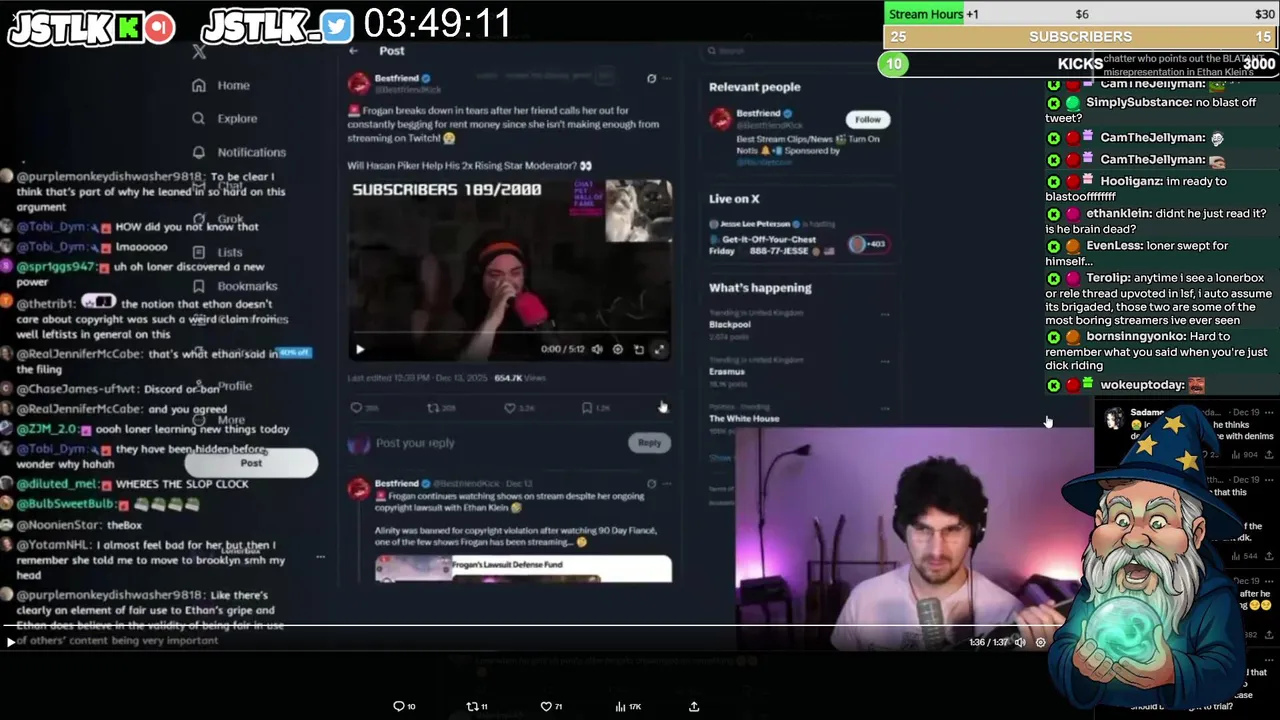Open the outer video settings gear
The height and width of the screenshot is (720, 1280).
(x=1041, y=642)
